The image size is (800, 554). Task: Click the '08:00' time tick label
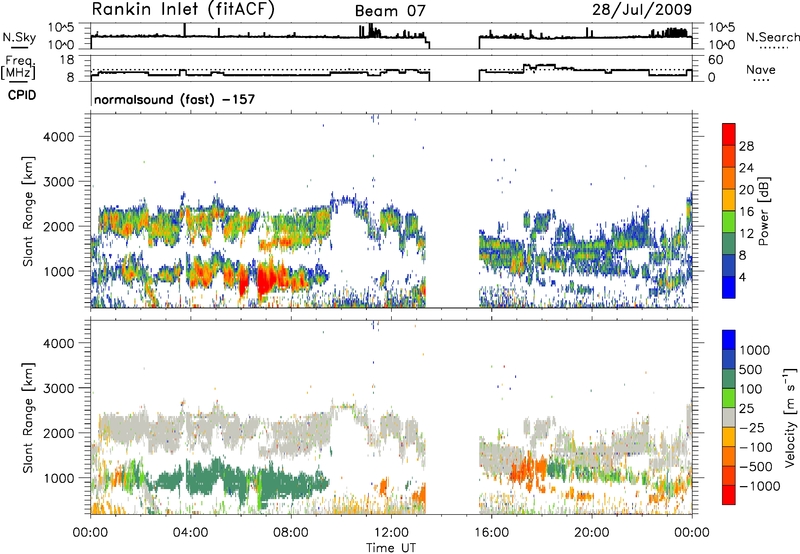tap(291, 533)
